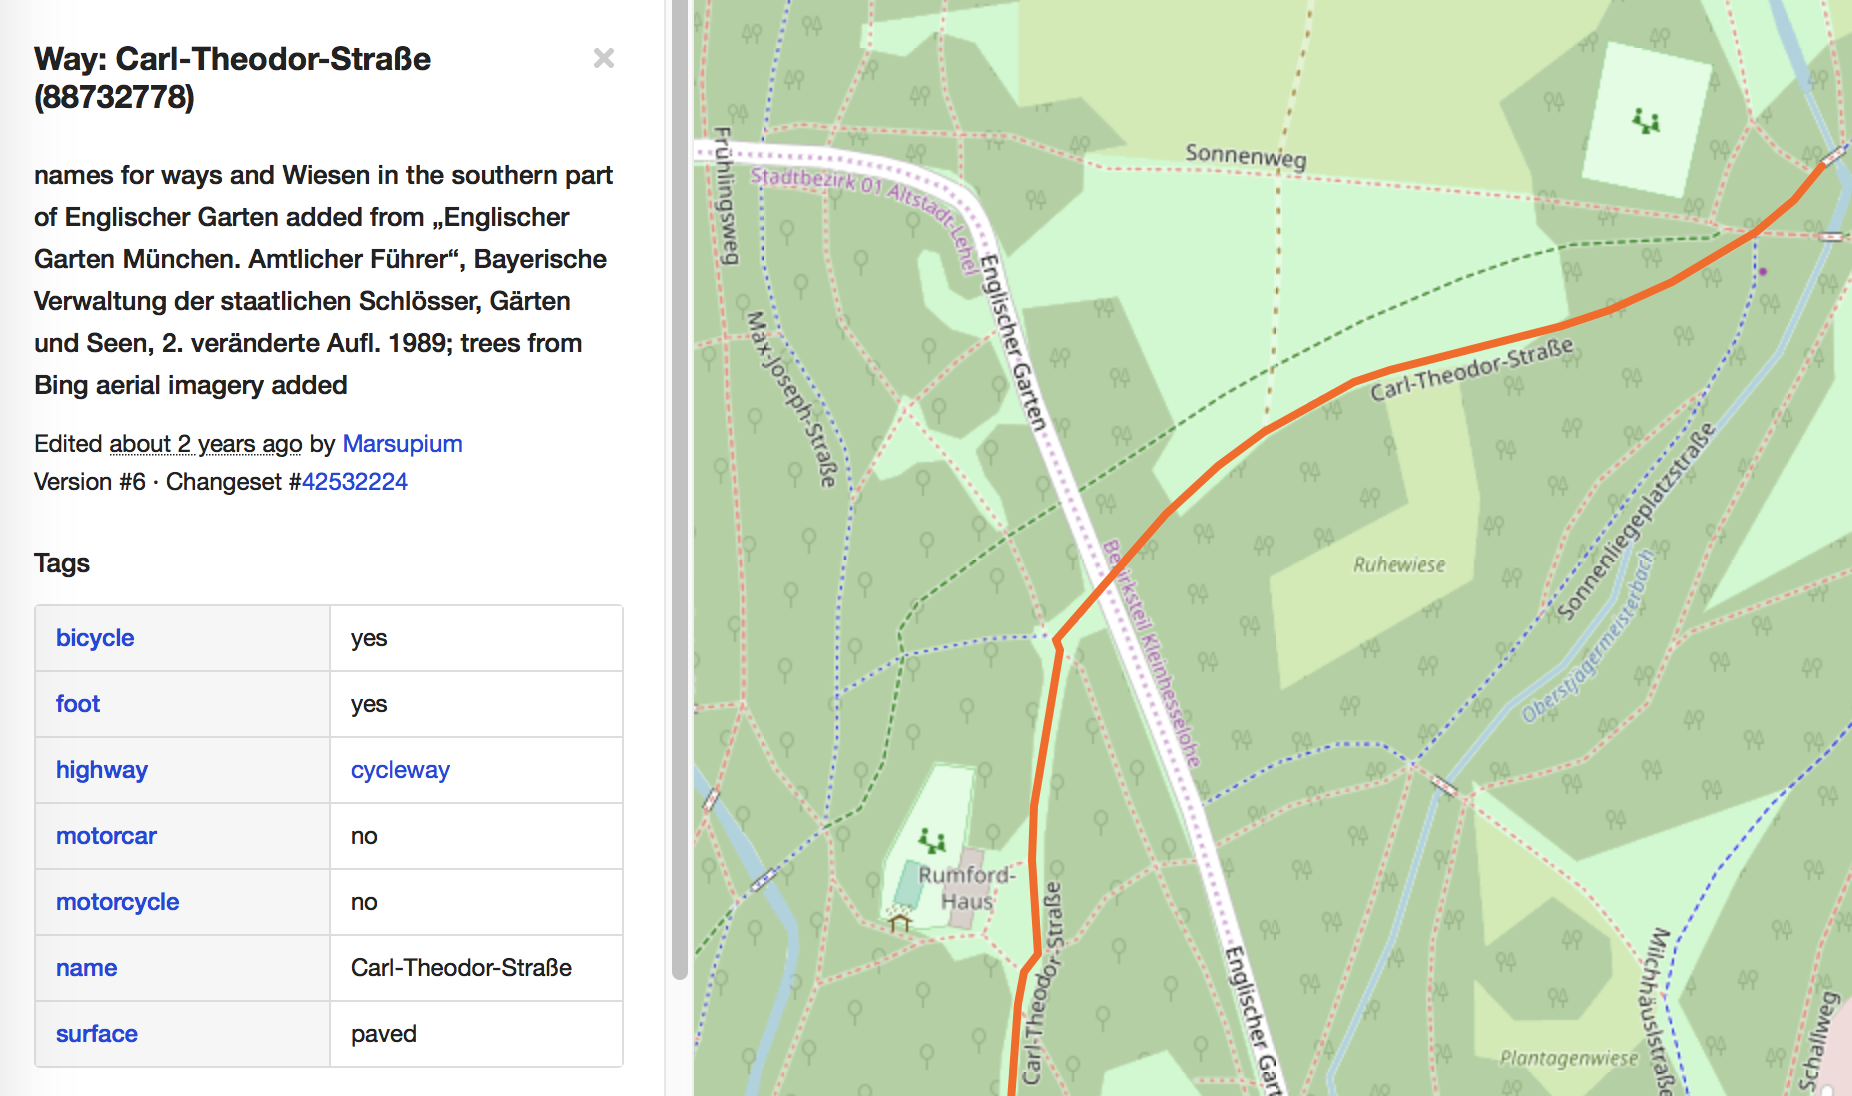This screenshot has width=1852, height=1096.
Task: Click the highway tag key
Action: 102,770
